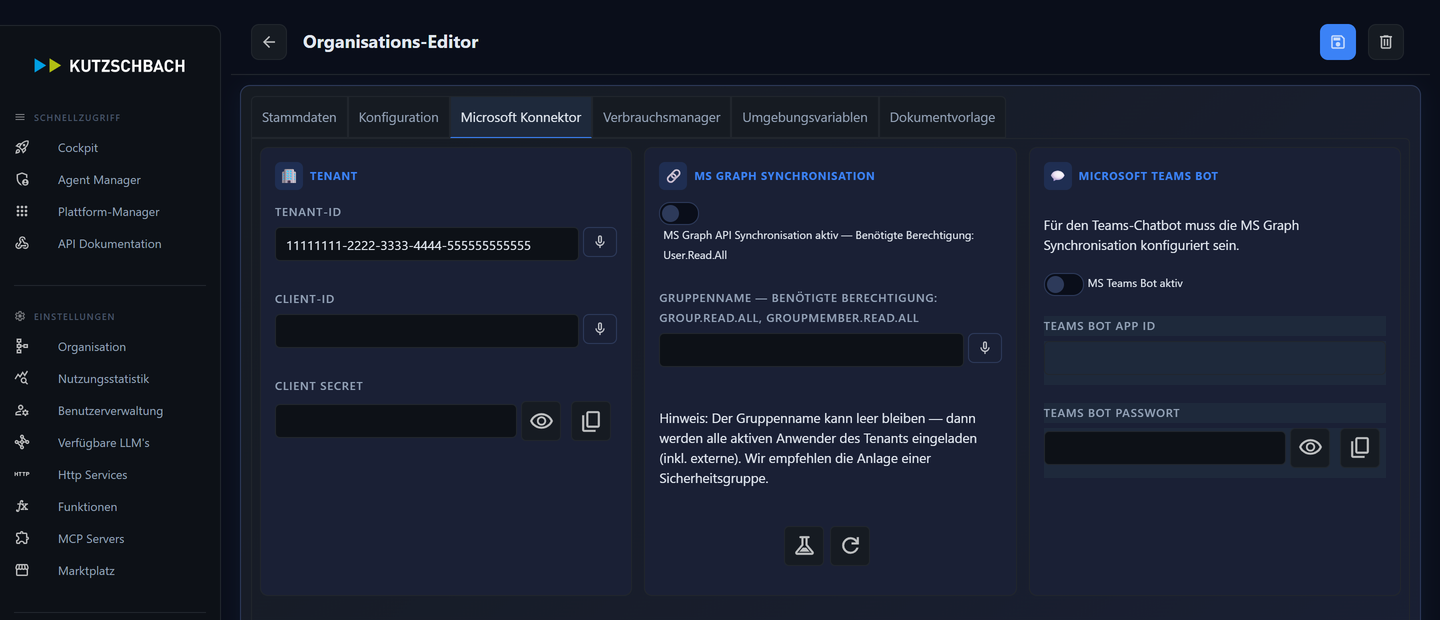Image resolution: width=1440 pixels, height=620 pixels.
Task: Click the back arrow button
Action: pyautogui.click(x=269, y=42)
